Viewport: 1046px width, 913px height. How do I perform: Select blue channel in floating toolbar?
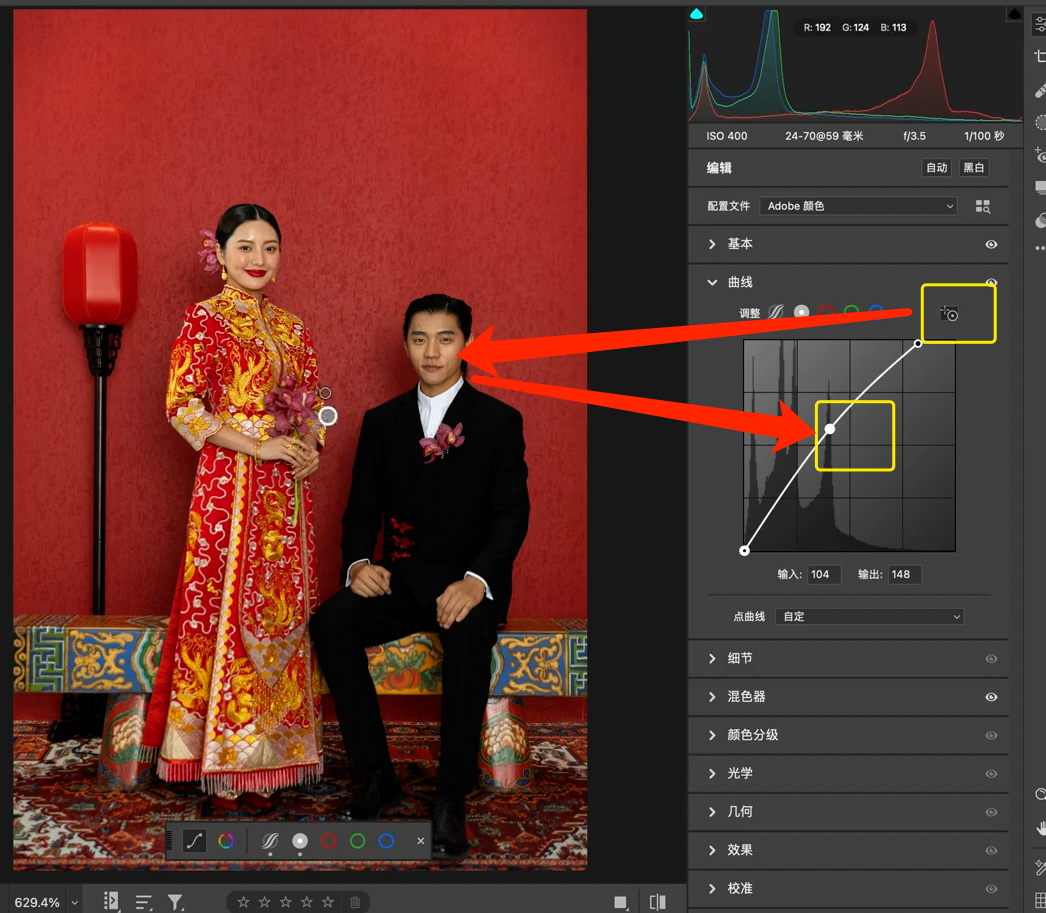tap(386, 841)
